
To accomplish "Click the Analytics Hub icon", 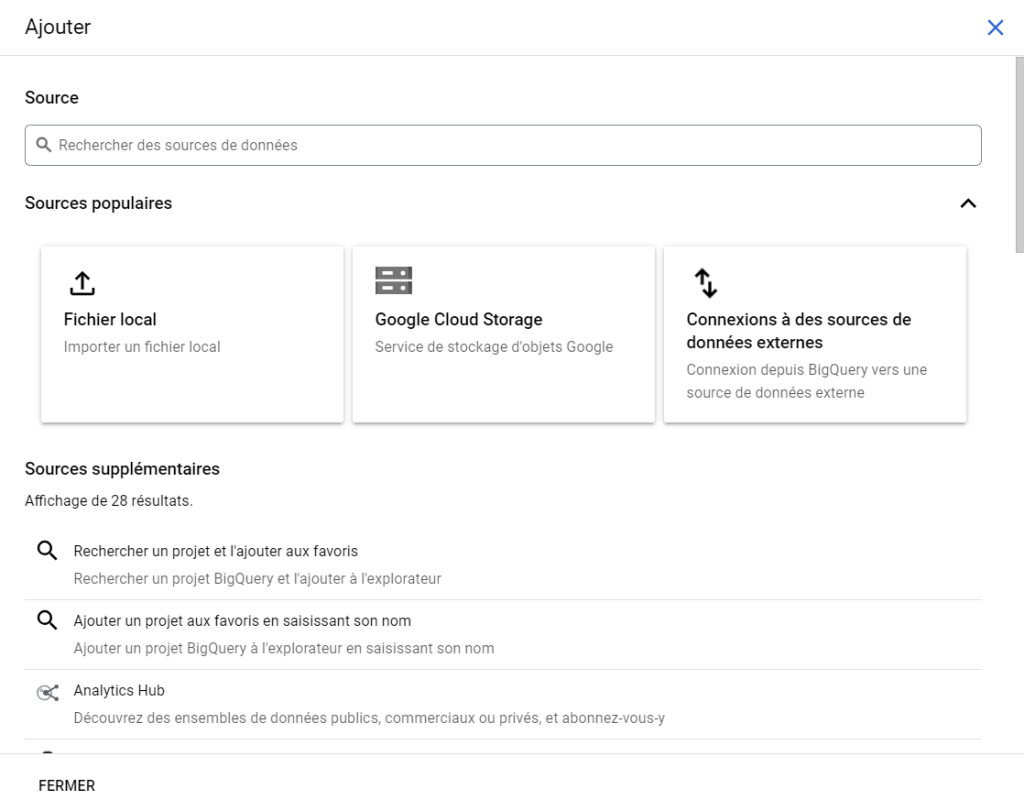I will (46, 692).
